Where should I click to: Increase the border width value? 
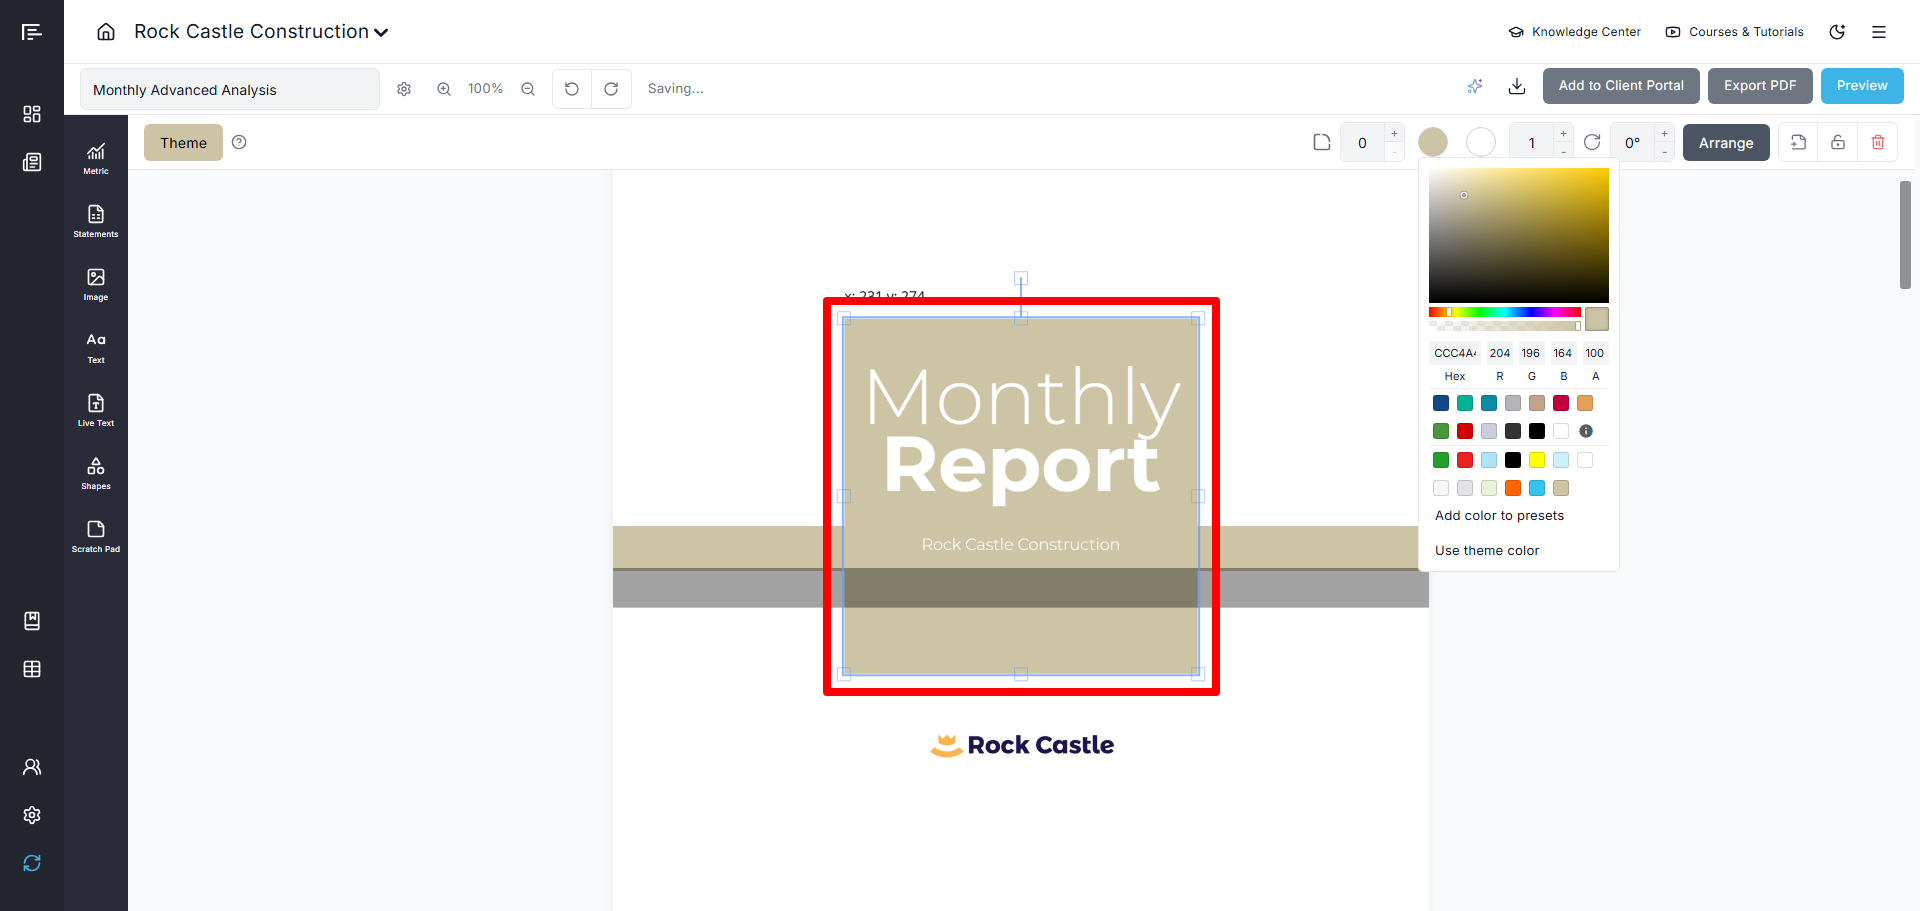[x=1563, y=134]
